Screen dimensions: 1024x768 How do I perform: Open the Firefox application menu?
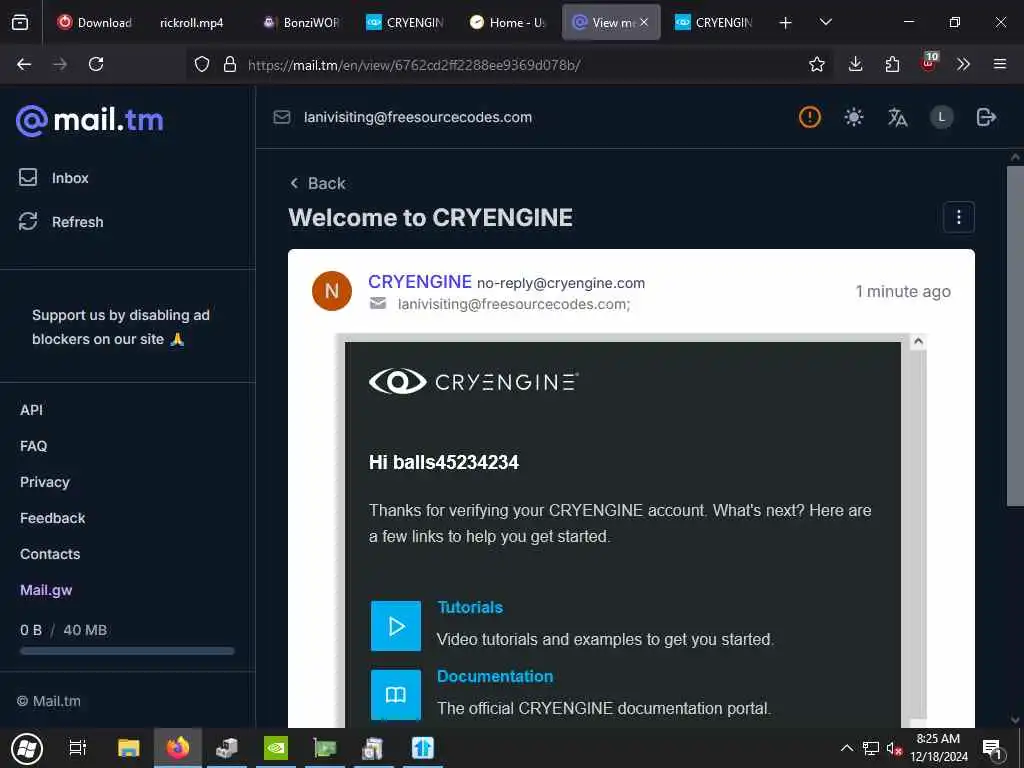(1000, 64)
